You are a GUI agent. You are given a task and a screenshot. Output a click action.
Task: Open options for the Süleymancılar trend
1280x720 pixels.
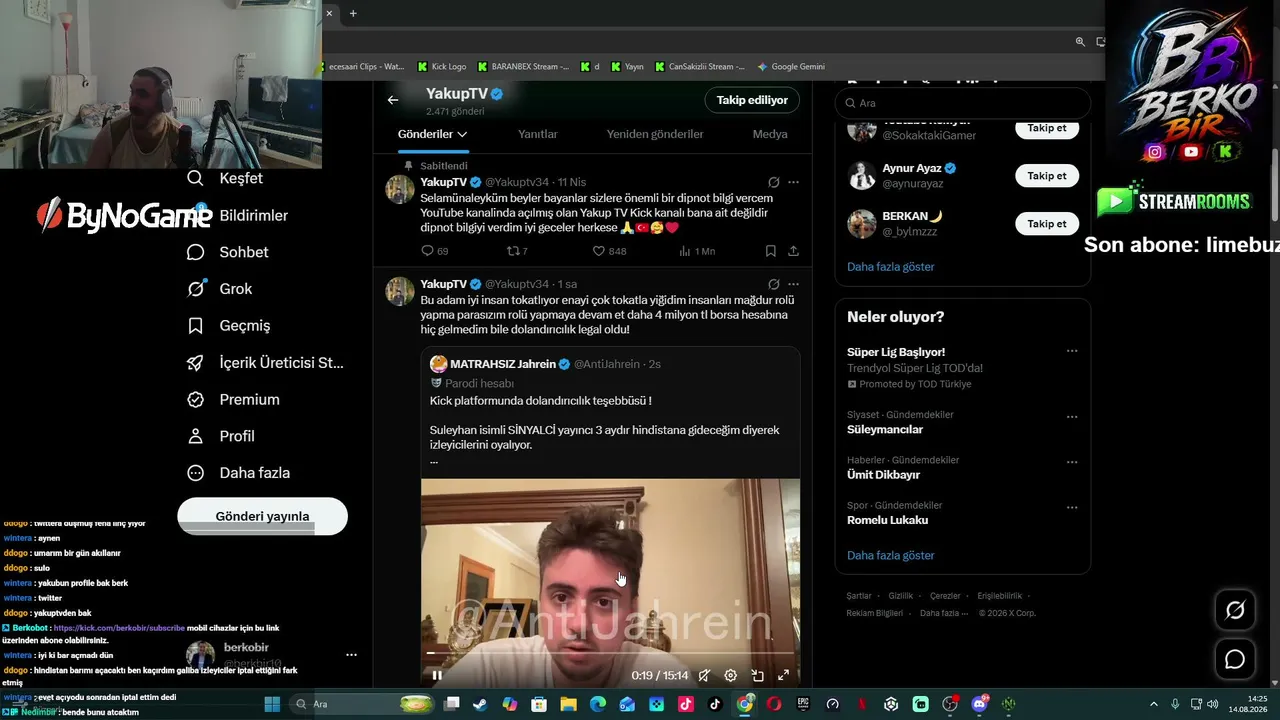pyautogui.click(x=1072, y=416)
